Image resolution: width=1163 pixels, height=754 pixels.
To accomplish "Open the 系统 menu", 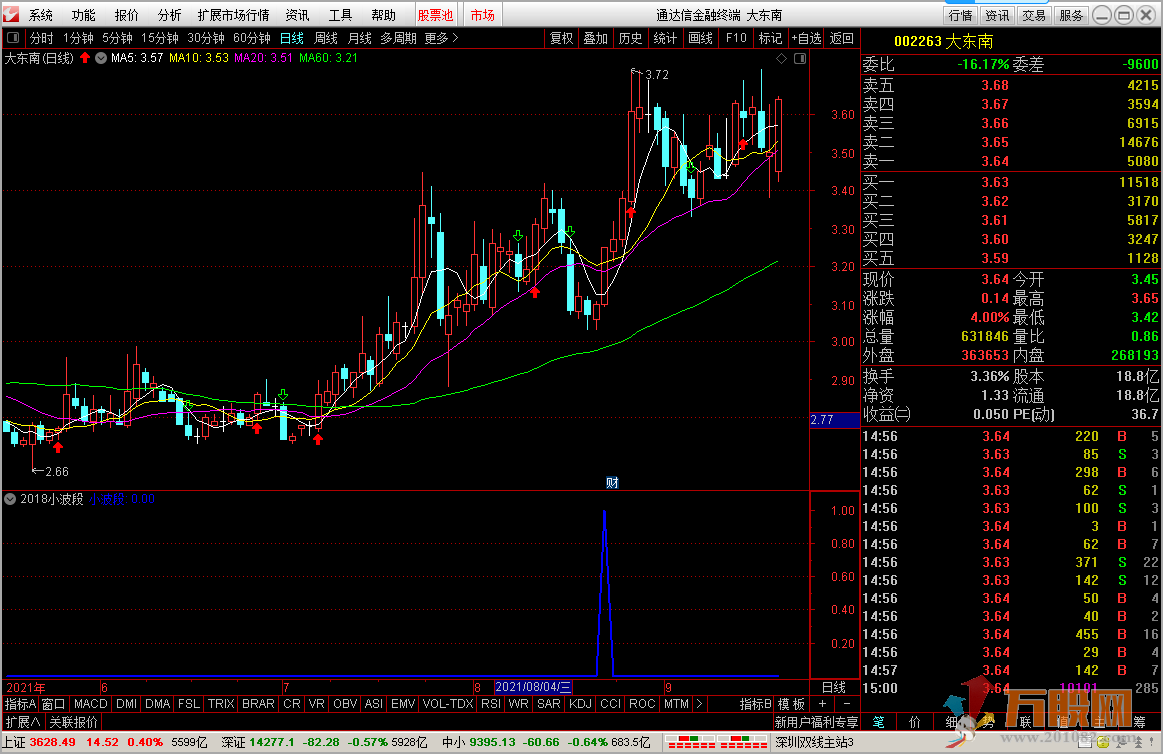I will tap(41, 15).
